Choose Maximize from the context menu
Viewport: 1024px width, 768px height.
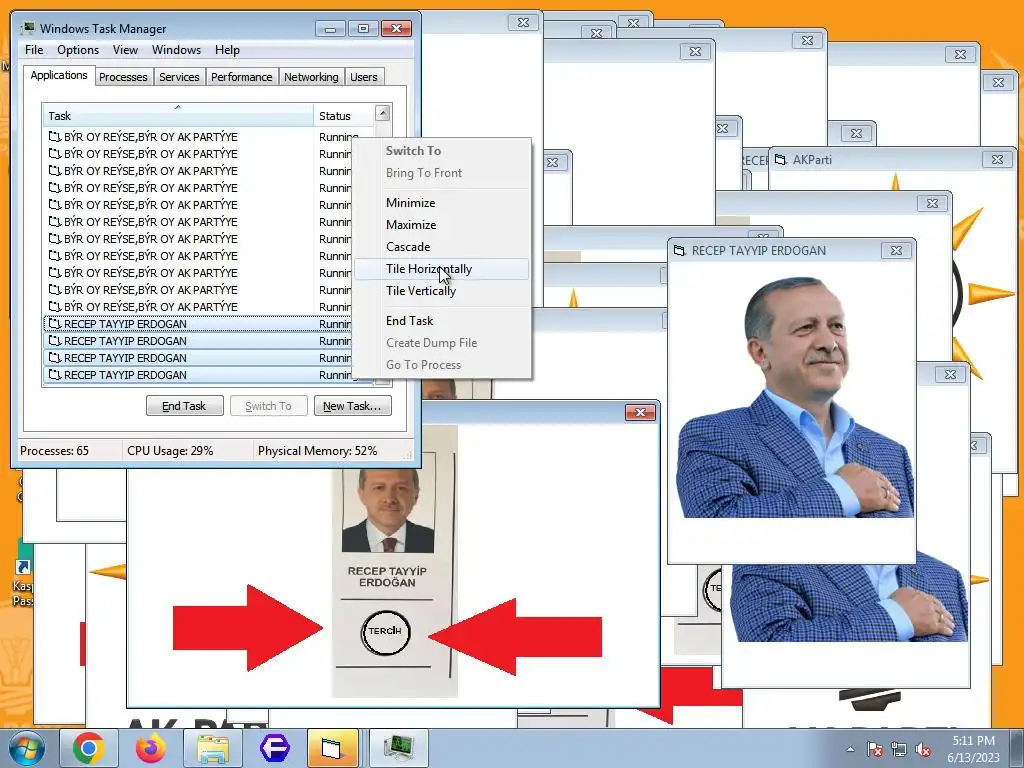441,225
